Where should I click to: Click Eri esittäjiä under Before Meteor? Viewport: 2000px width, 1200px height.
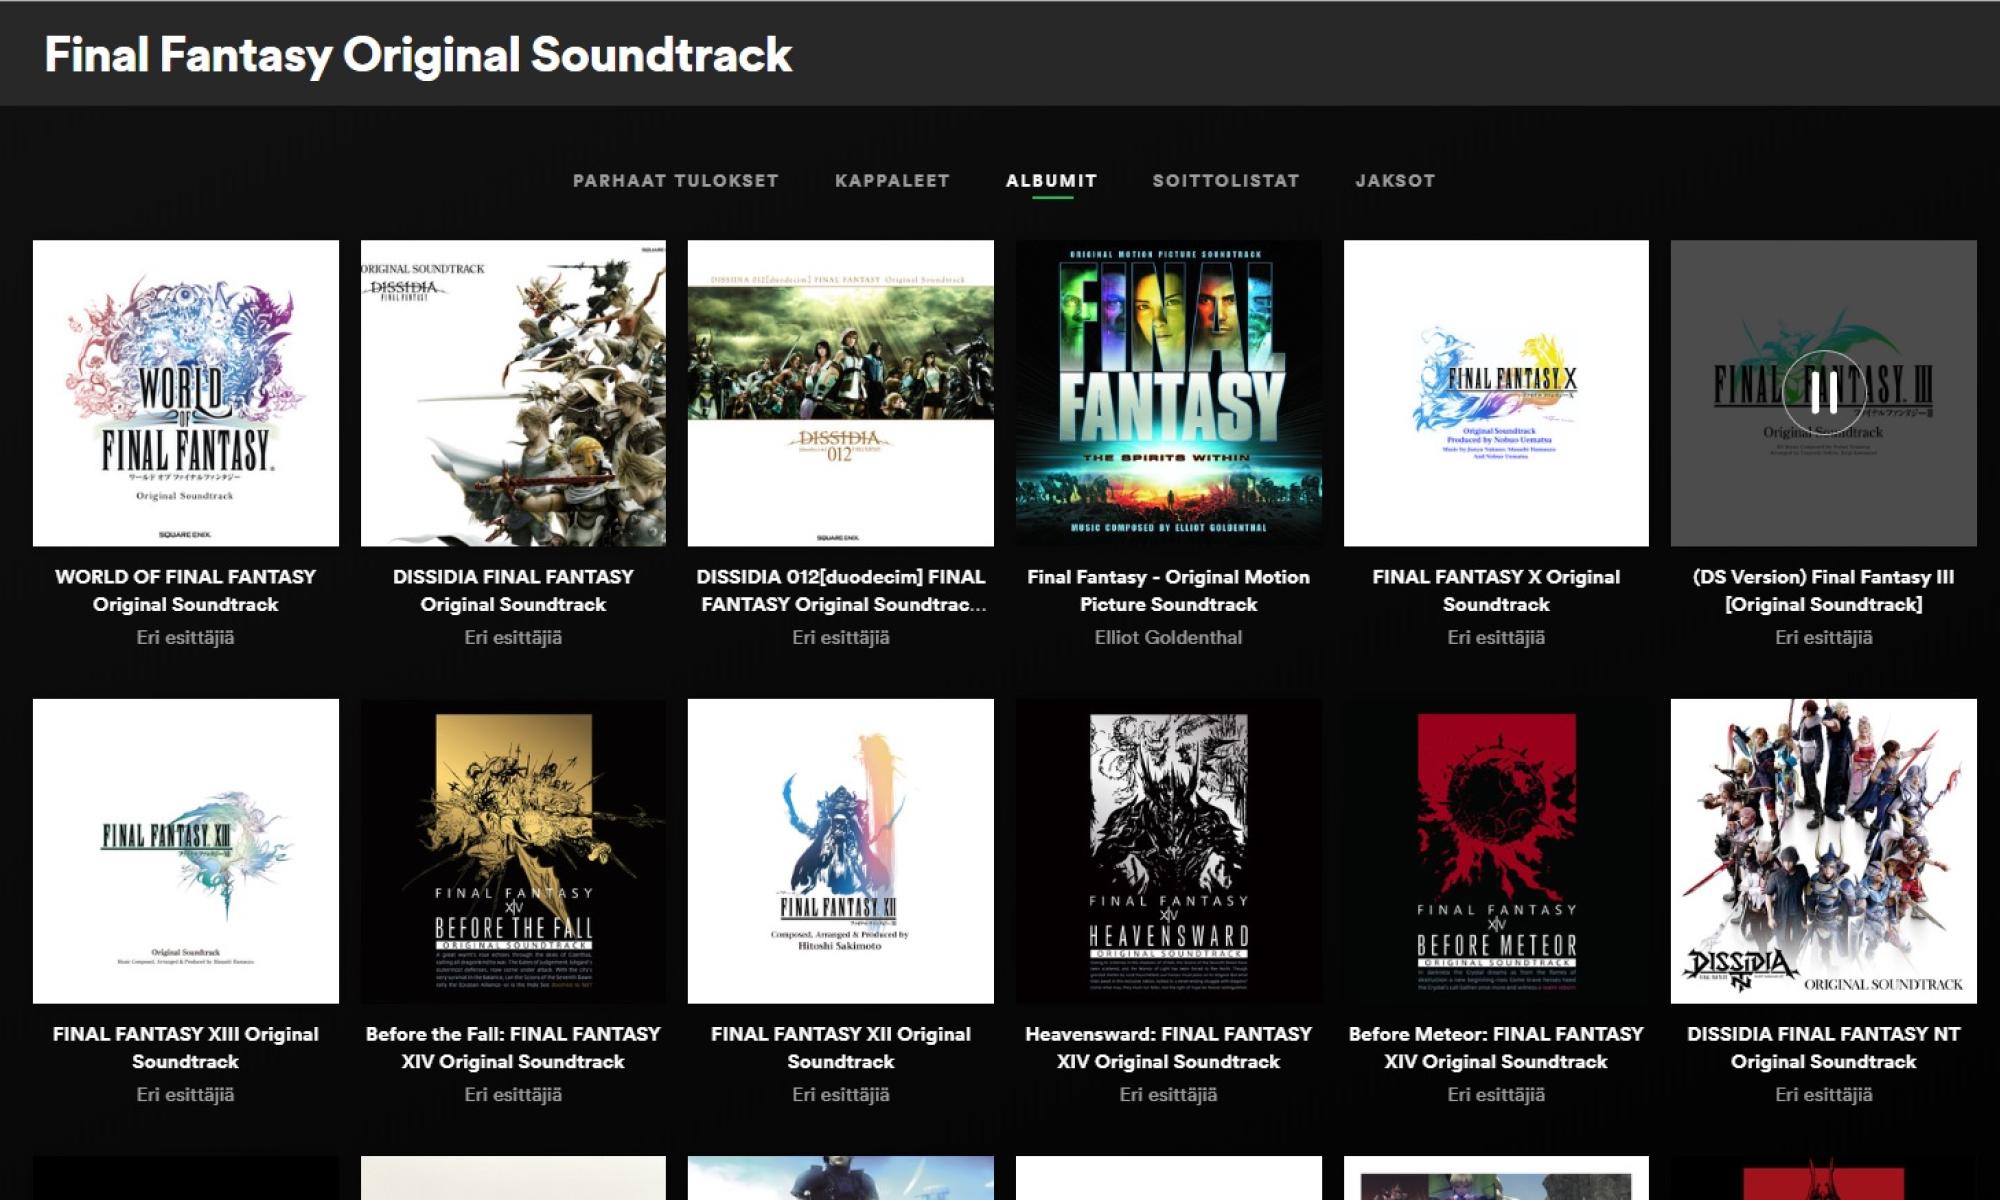pyautogui.click(x=1496, y=1094)
